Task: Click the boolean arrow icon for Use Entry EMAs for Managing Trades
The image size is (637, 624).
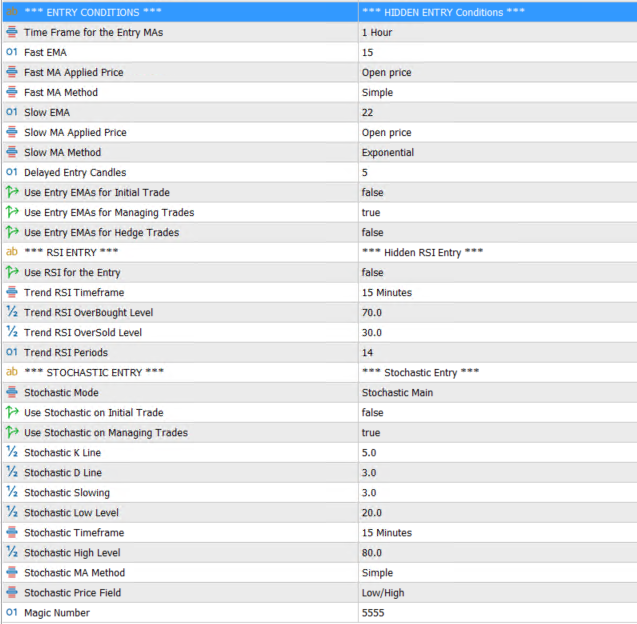Action: tap(12, 212)
